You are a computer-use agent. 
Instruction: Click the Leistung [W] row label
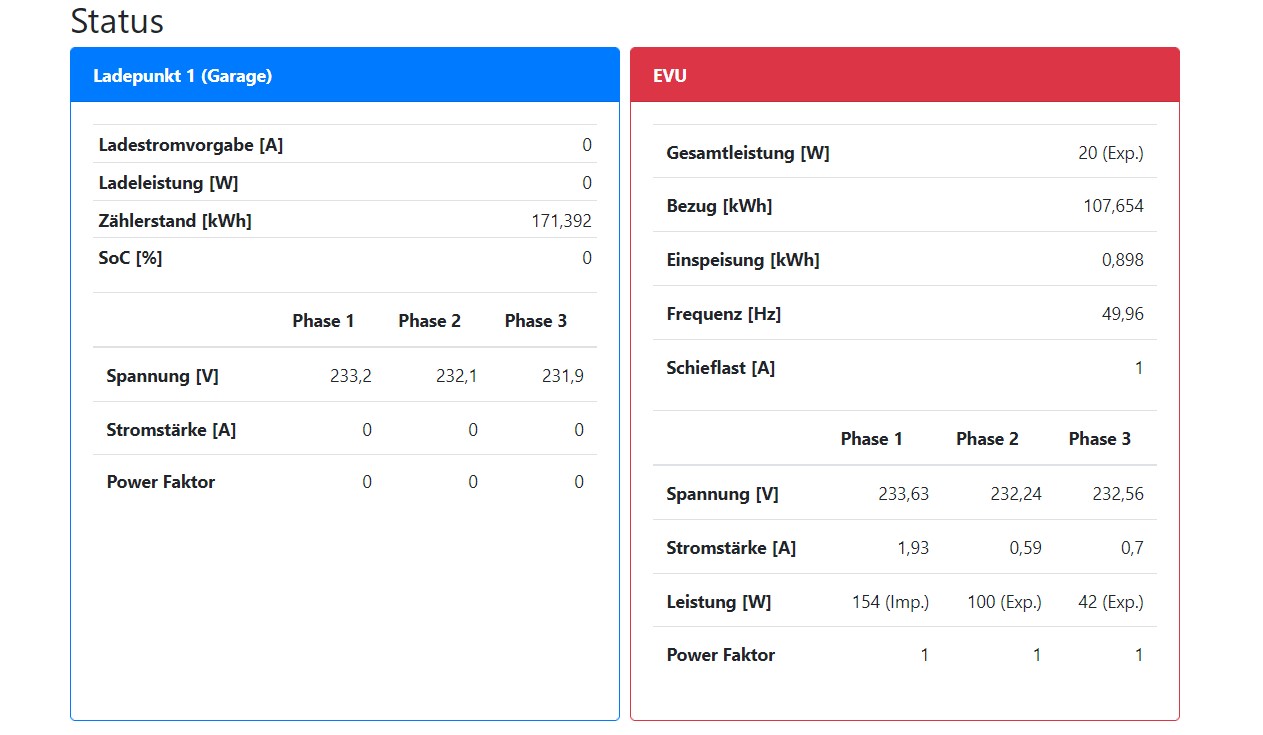719,602
